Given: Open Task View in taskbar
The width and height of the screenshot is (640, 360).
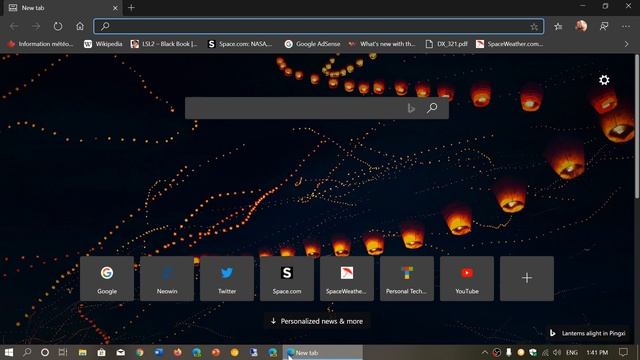Looking at the screenshot, I should (63, 352).
